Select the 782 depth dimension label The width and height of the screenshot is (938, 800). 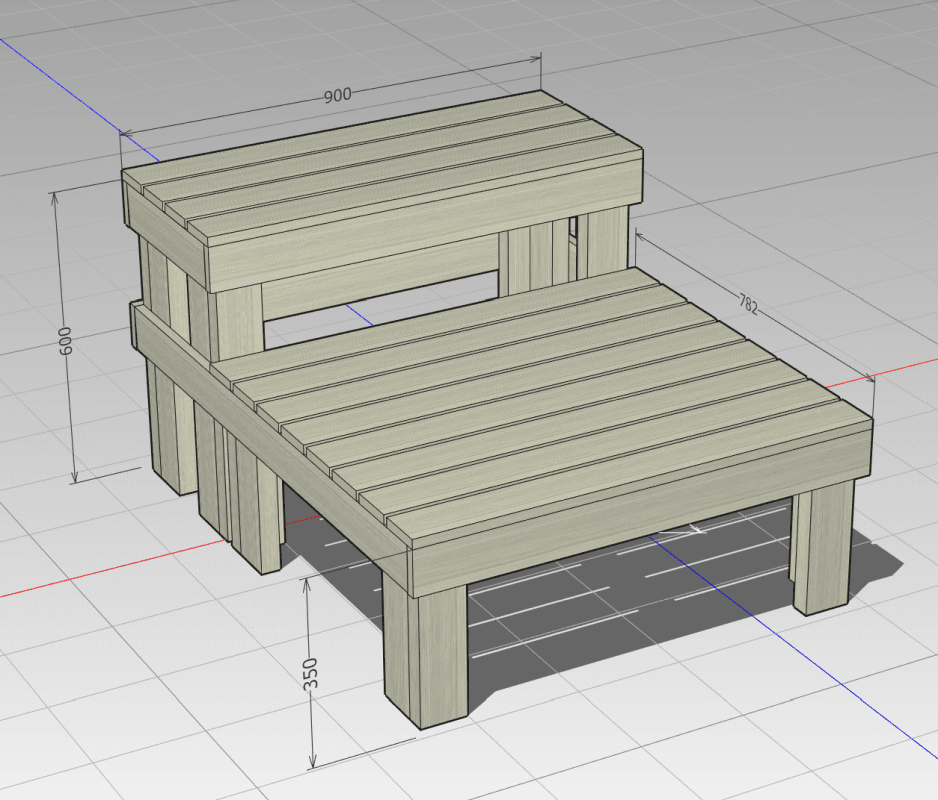pos(748,305)
